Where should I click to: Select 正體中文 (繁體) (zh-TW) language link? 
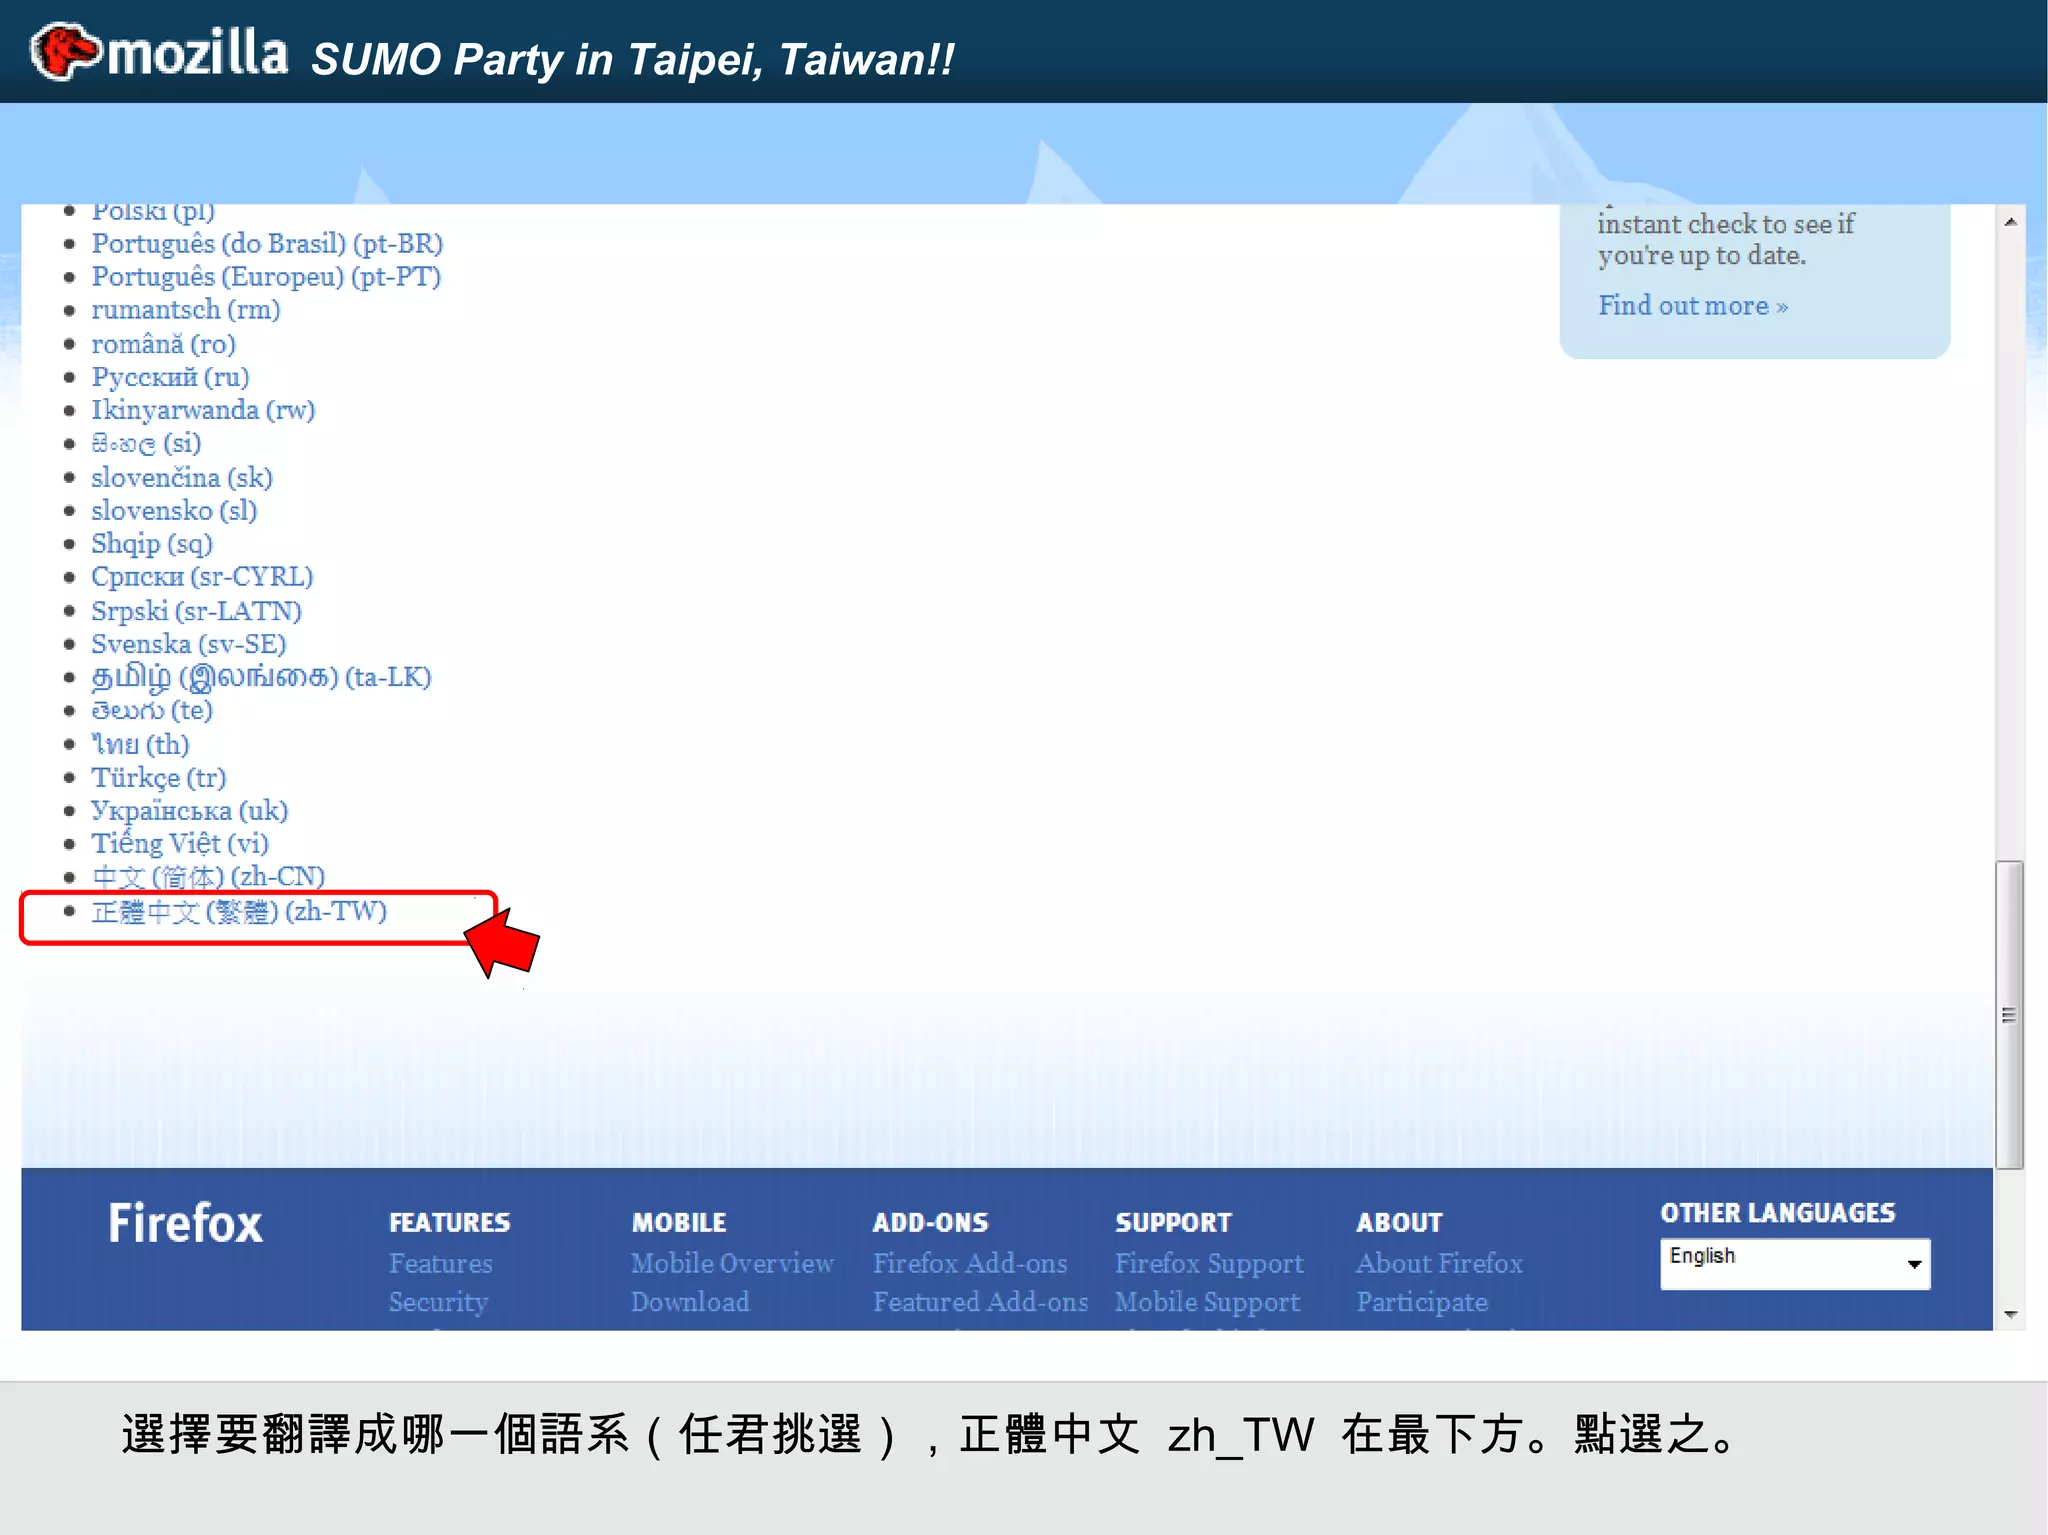pyautogui.click(x=239, y=911)
